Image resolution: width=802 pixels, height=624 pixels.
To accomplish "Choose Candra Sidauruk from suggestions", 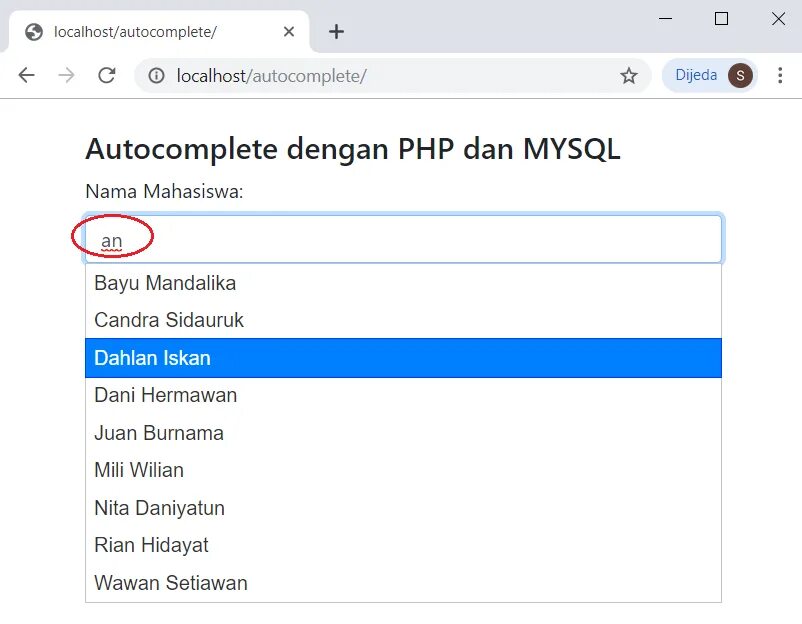I will [x=403, y=320].
